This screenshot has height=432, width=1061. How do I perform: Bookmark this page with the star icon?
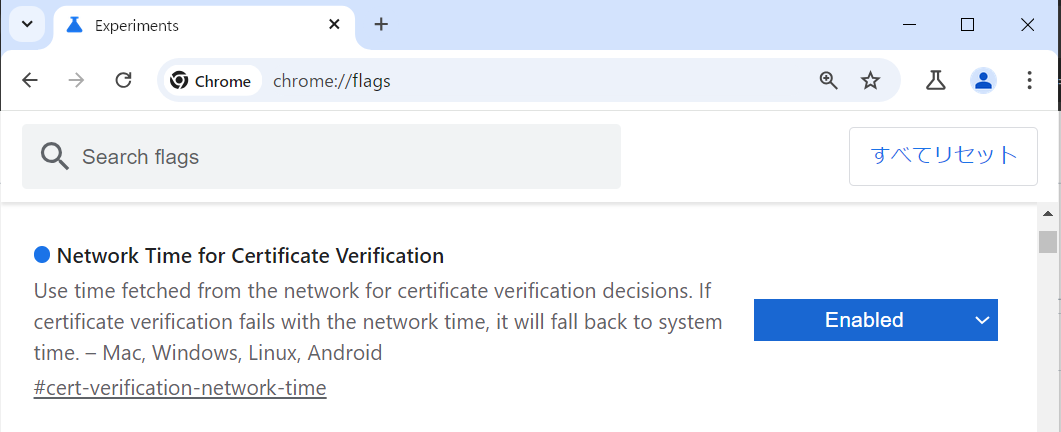point(870,81)
